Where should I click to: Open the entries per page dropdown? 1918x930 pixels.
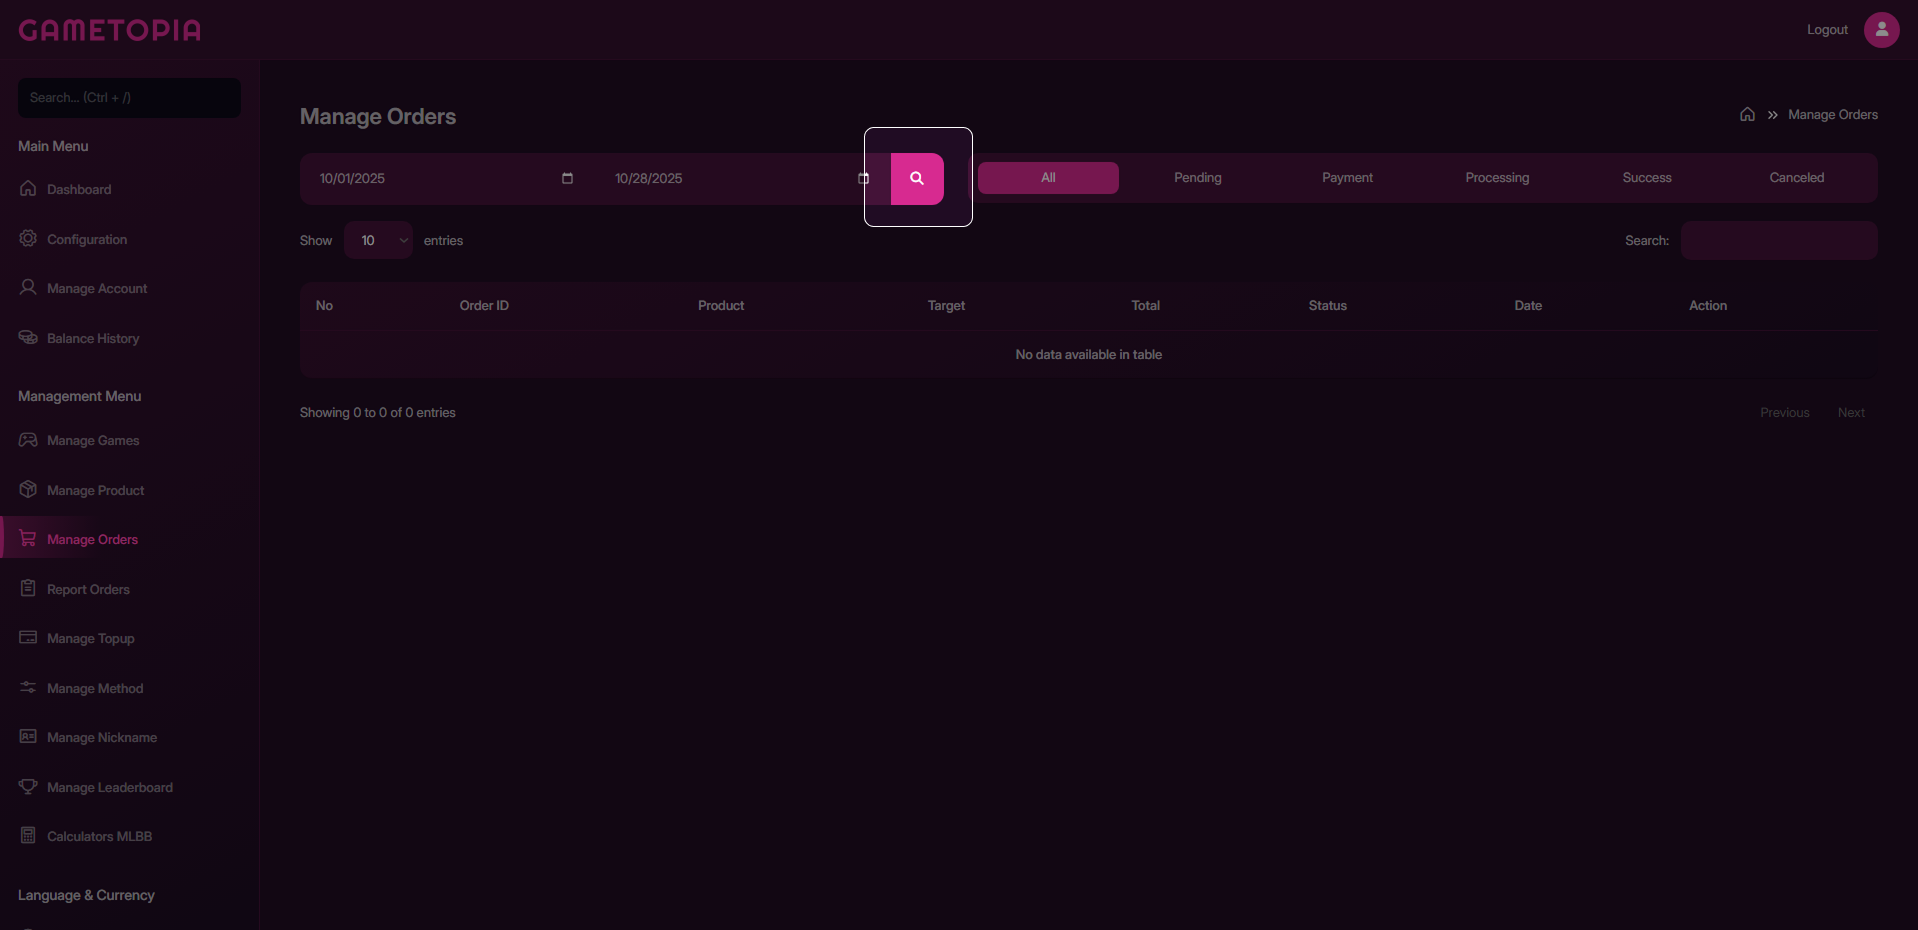click(378, 240)
